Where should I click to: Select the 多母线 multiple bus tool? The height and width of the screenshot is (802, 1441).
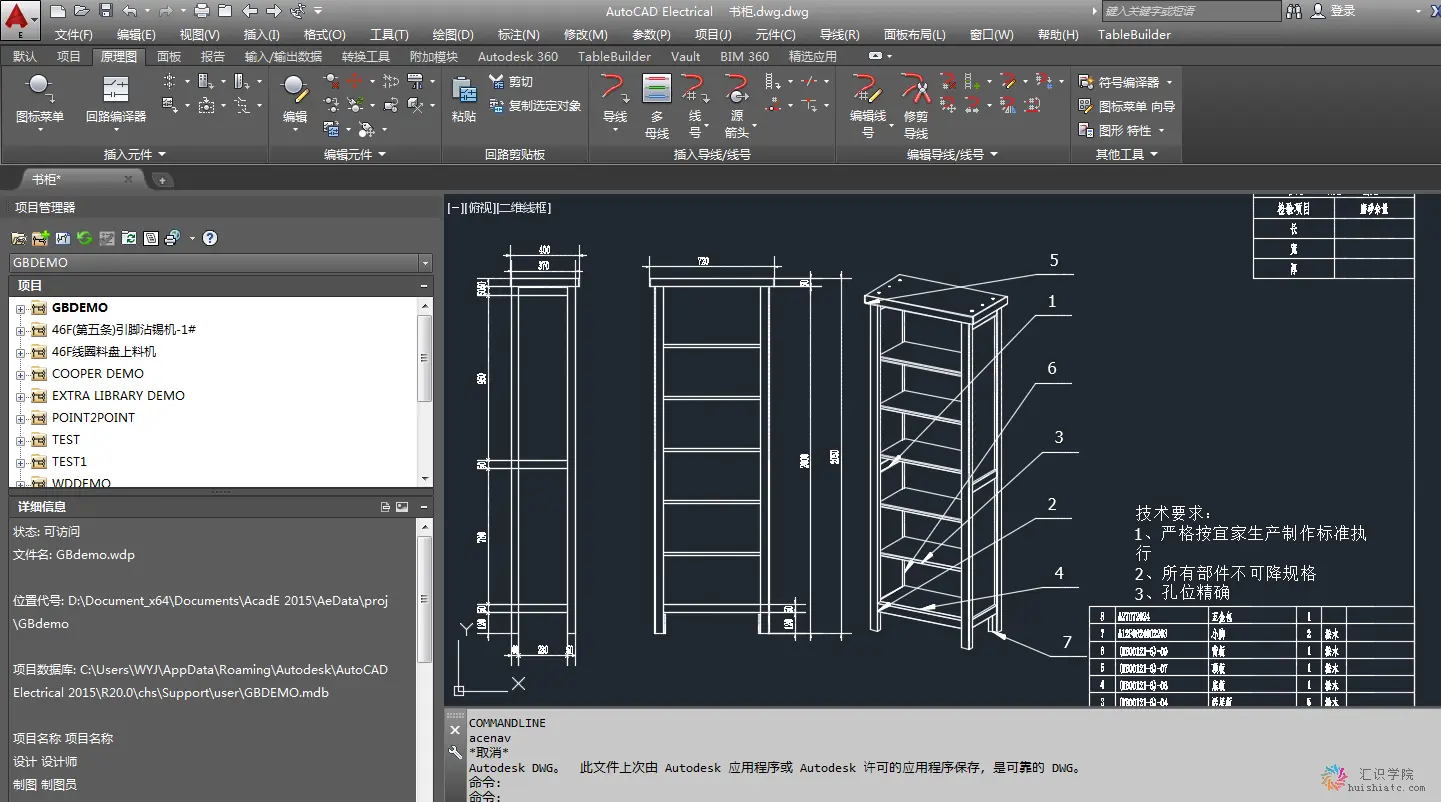pyautogui.click(x=657, y=105)
